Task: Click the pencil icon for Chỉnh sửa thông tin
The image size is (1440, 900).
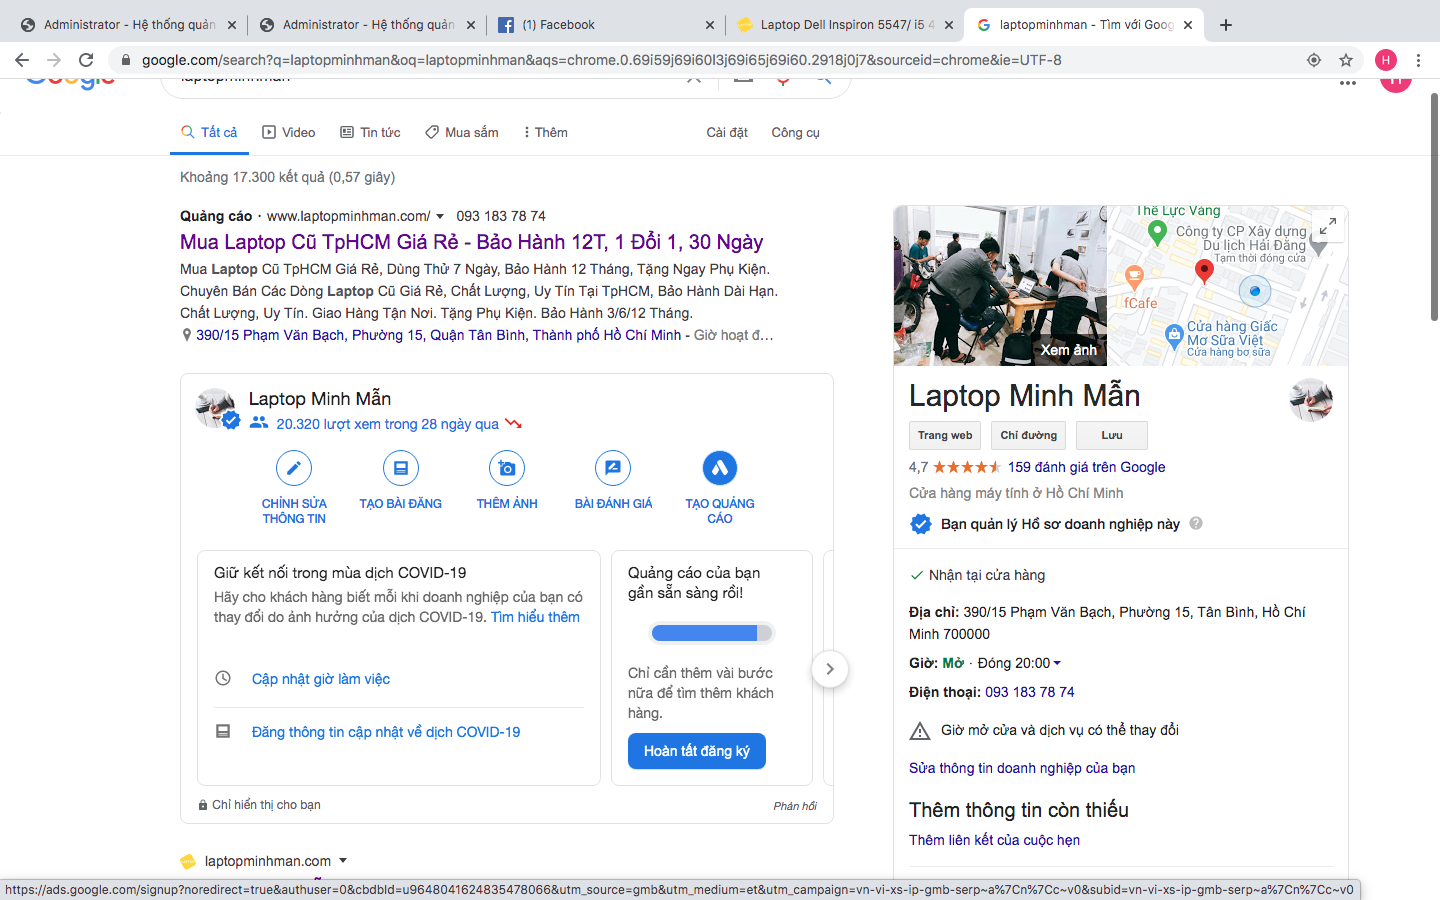Action: click(294, 468)
